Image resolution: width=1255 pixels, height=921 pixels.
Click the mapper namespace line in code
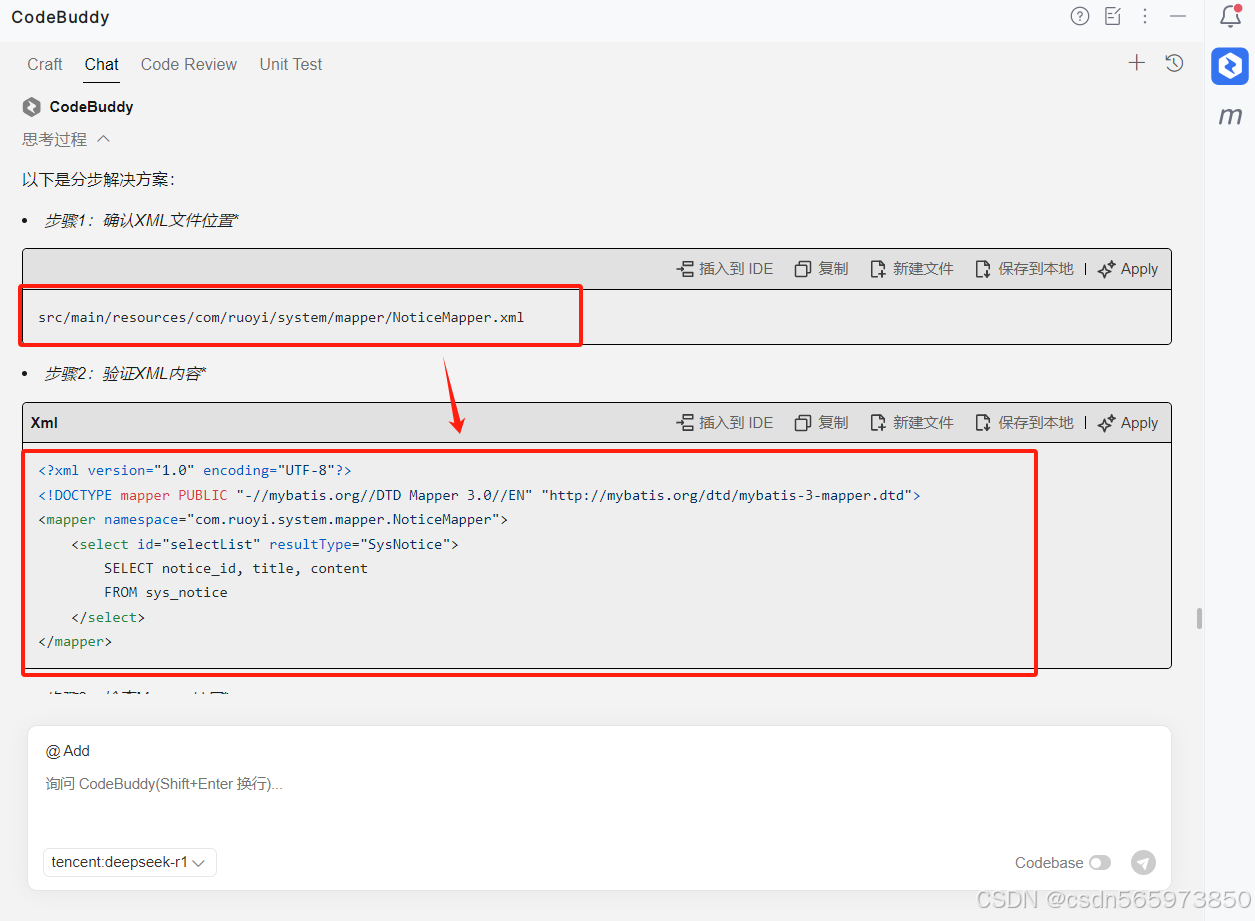[x=273, y=520]
